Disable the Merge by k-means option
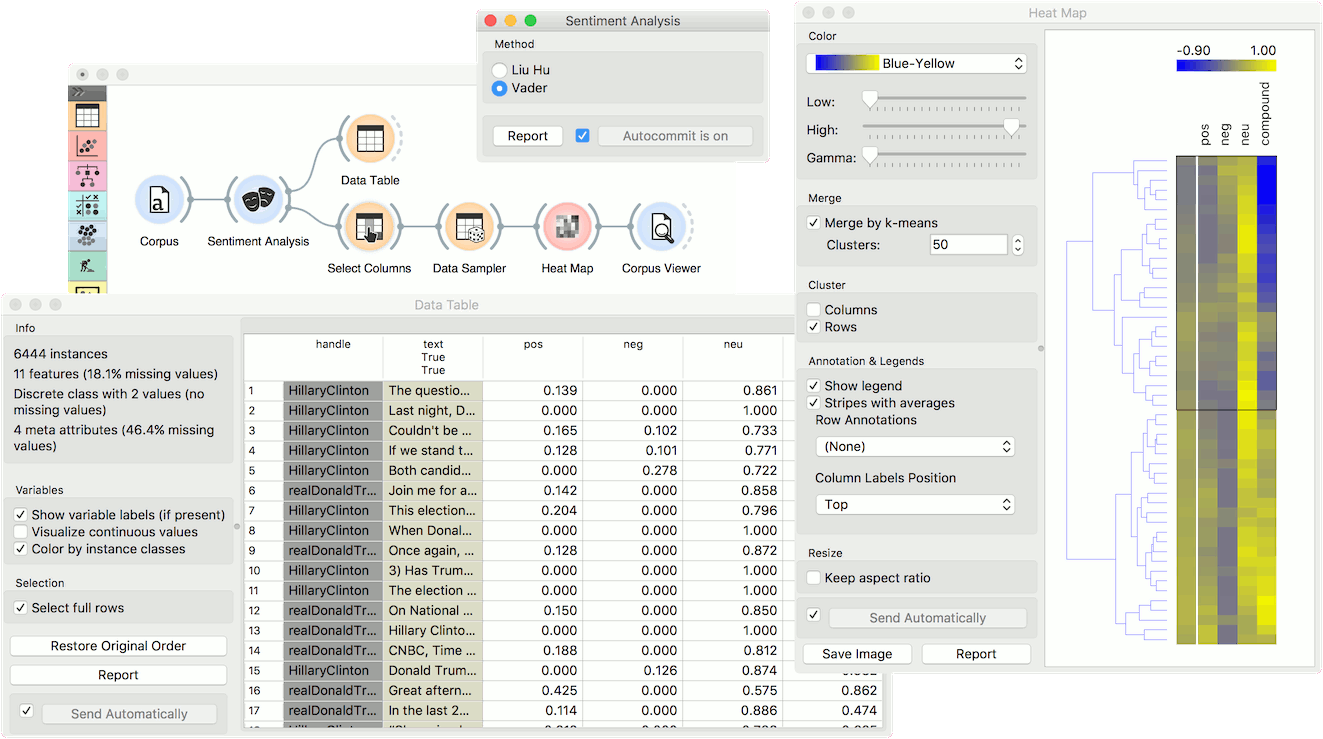The width and height of the screenshot is (1323, 739). (x=814, y=222)
